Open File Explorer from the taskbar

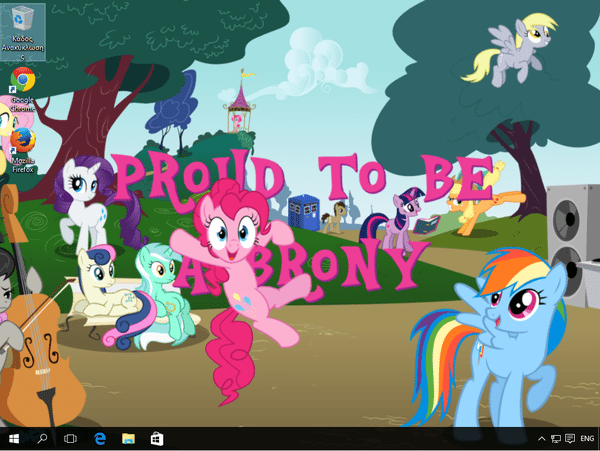[x=128, y=439]
